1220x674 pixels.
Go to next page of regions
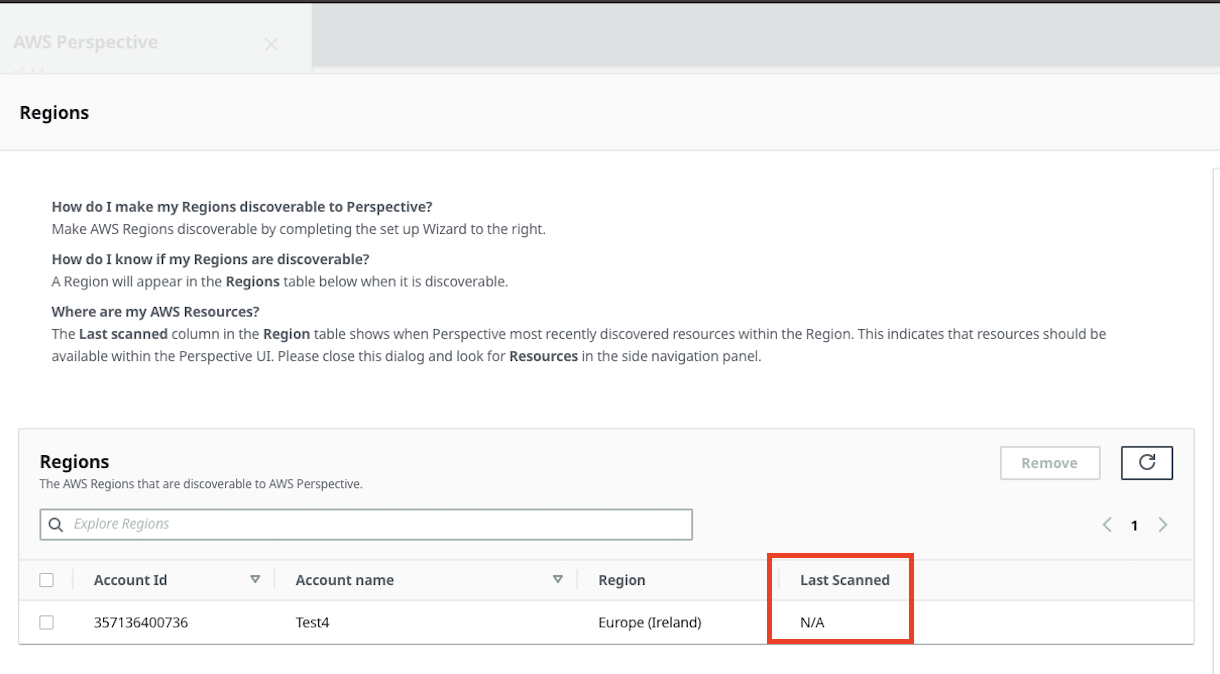pos(1163,525)
